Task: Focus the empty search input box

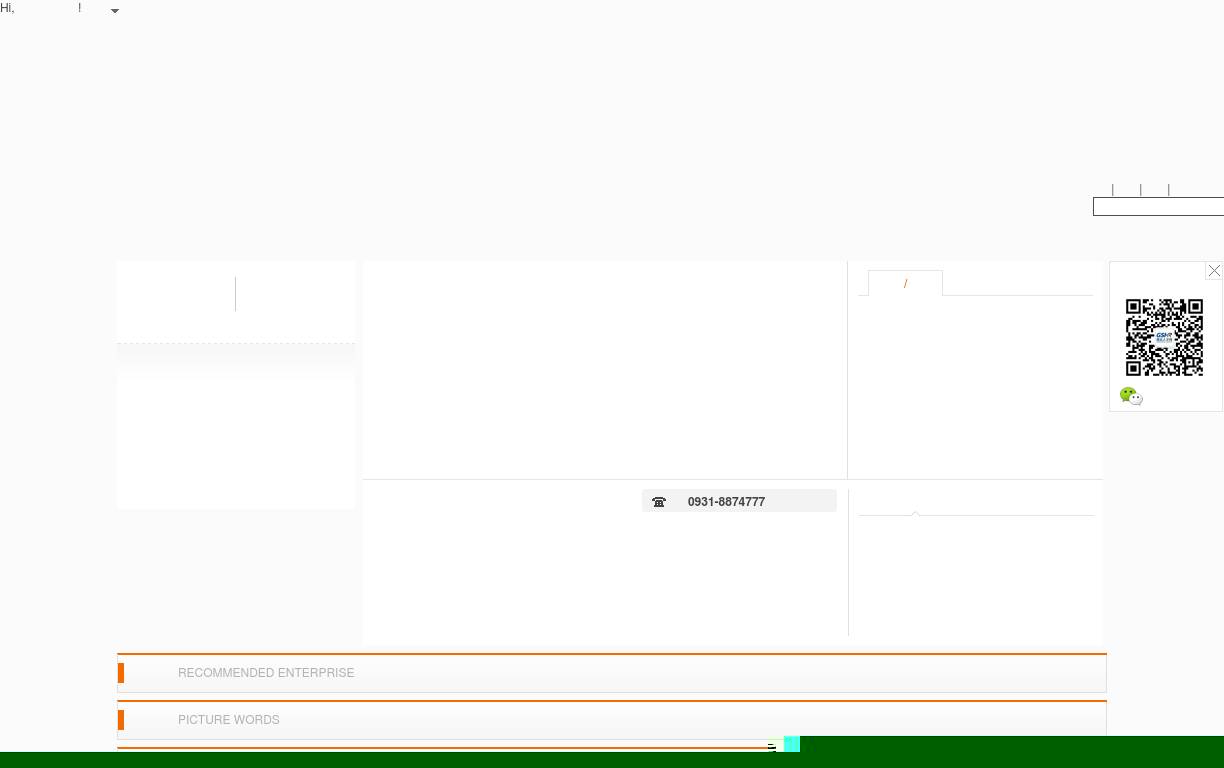Action: coord(1158,207)
